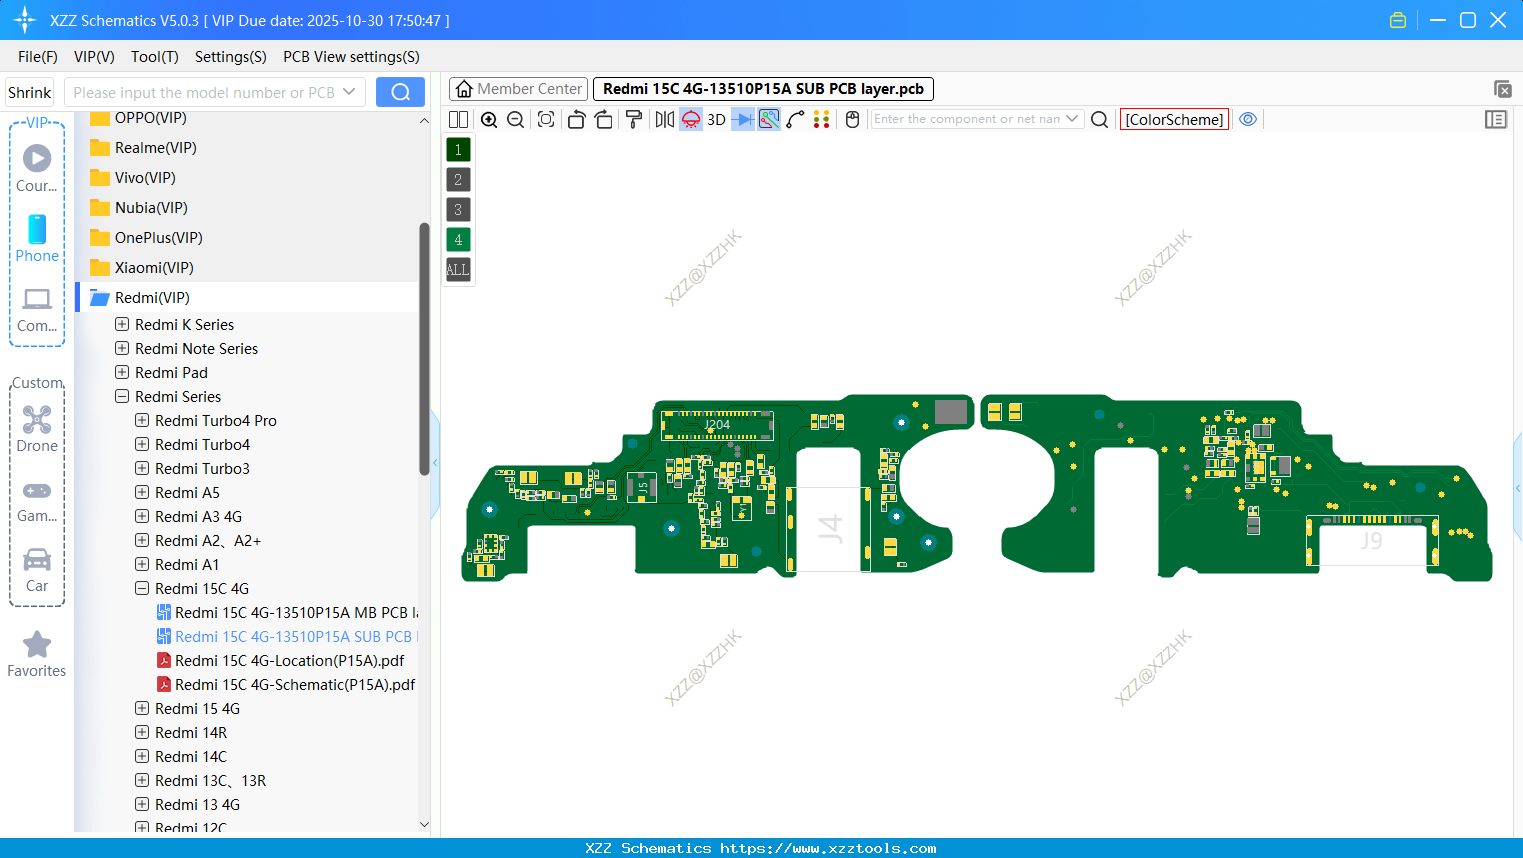Viewport: 1523px width, 858px height.
Task: Open the right side panel layout
Action: (x=1496, y=120)
